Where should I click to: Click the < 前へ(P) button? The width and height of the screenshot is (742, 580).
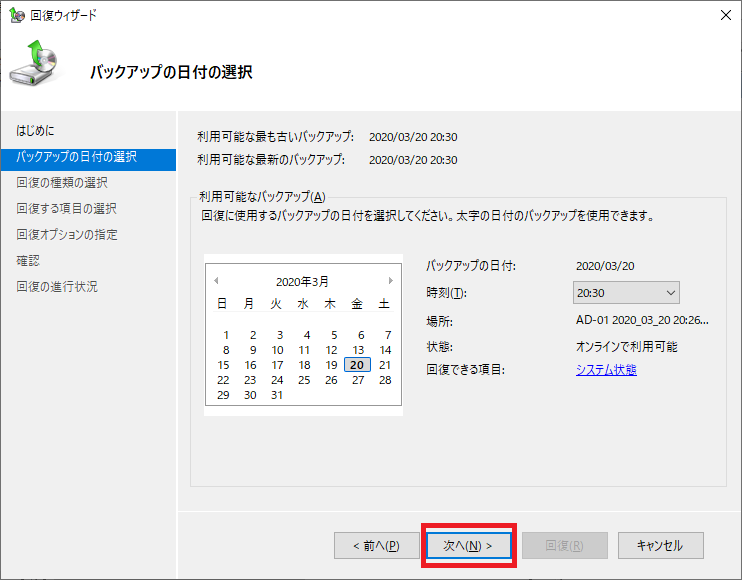pos(376,546)
